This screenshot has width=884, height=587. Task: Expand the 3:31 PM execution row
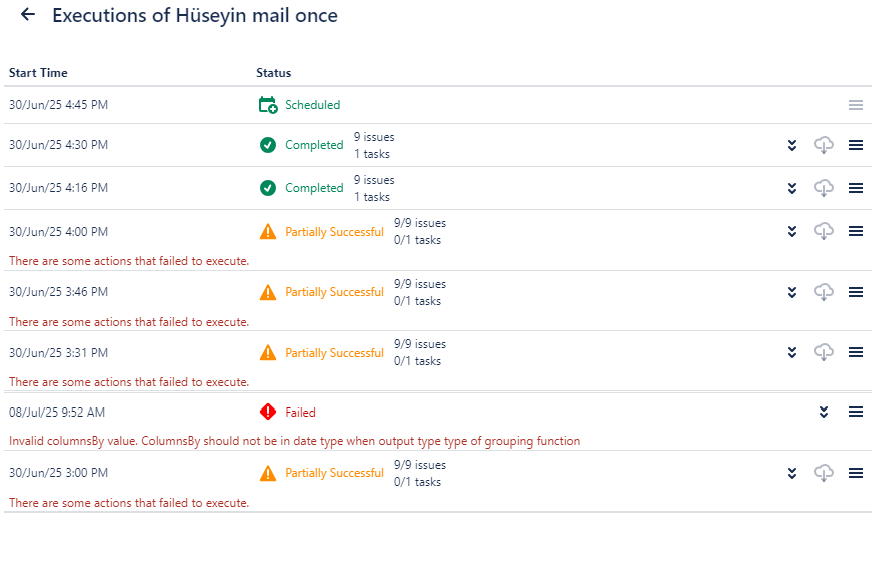tap(792, 353)
